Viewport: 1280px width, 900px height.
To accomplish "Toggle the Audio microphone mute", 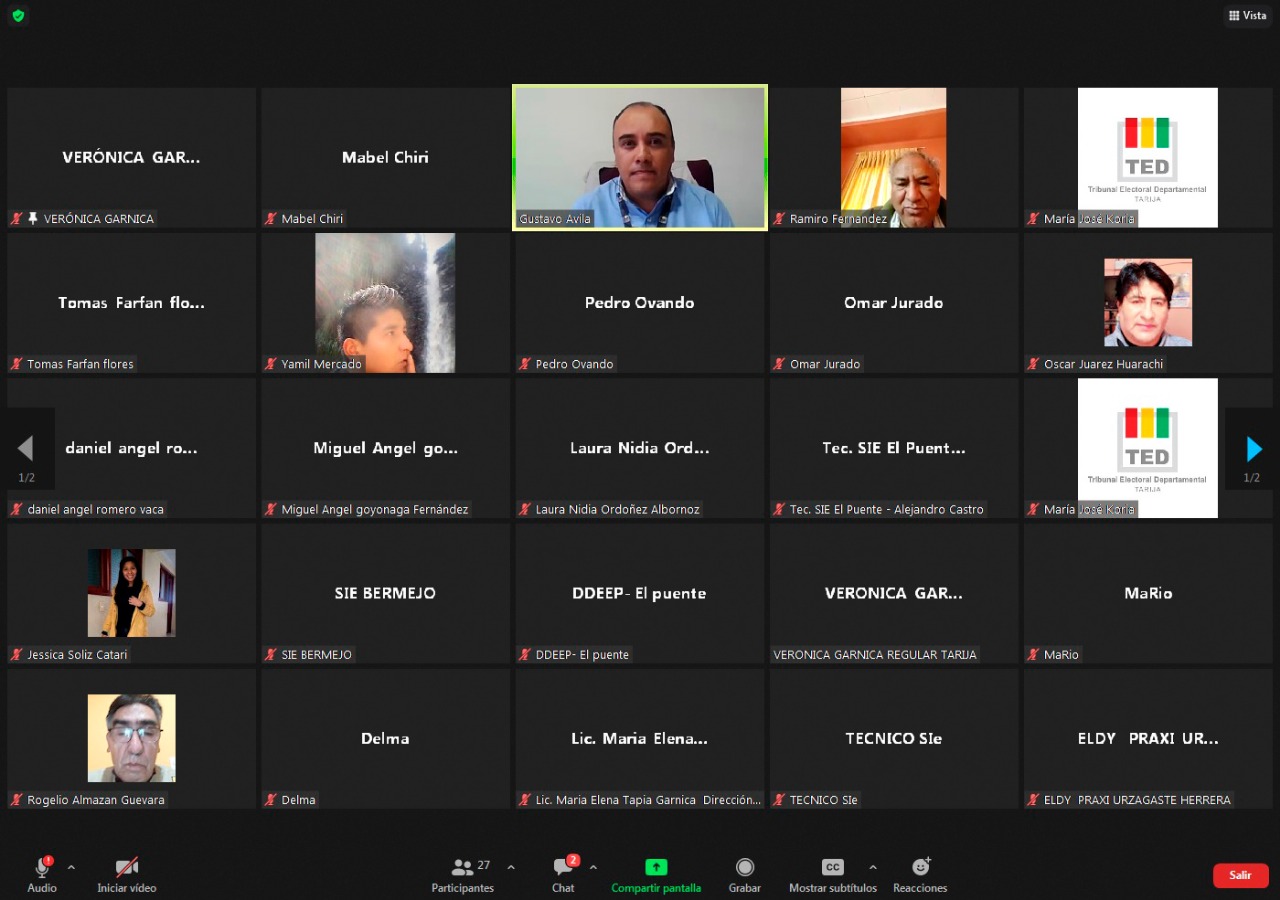I will point(42,867).
